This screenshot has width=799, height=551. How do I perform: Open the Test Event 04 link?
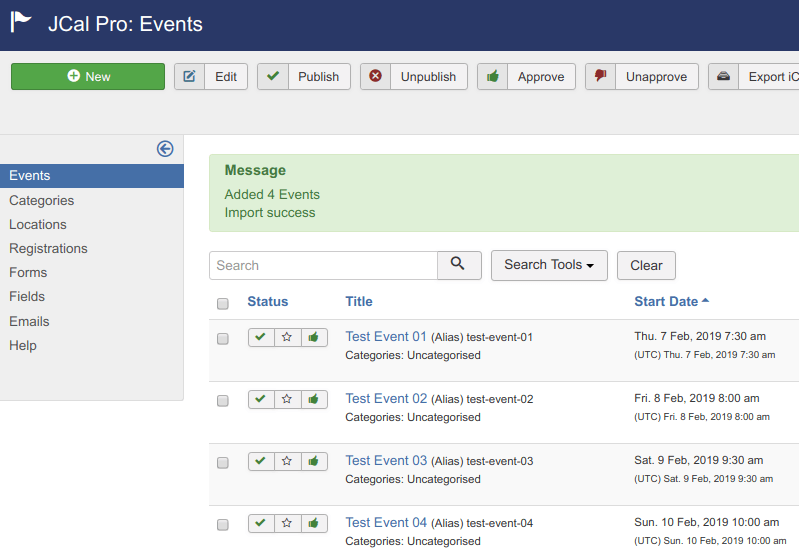[x=386, y=522]
